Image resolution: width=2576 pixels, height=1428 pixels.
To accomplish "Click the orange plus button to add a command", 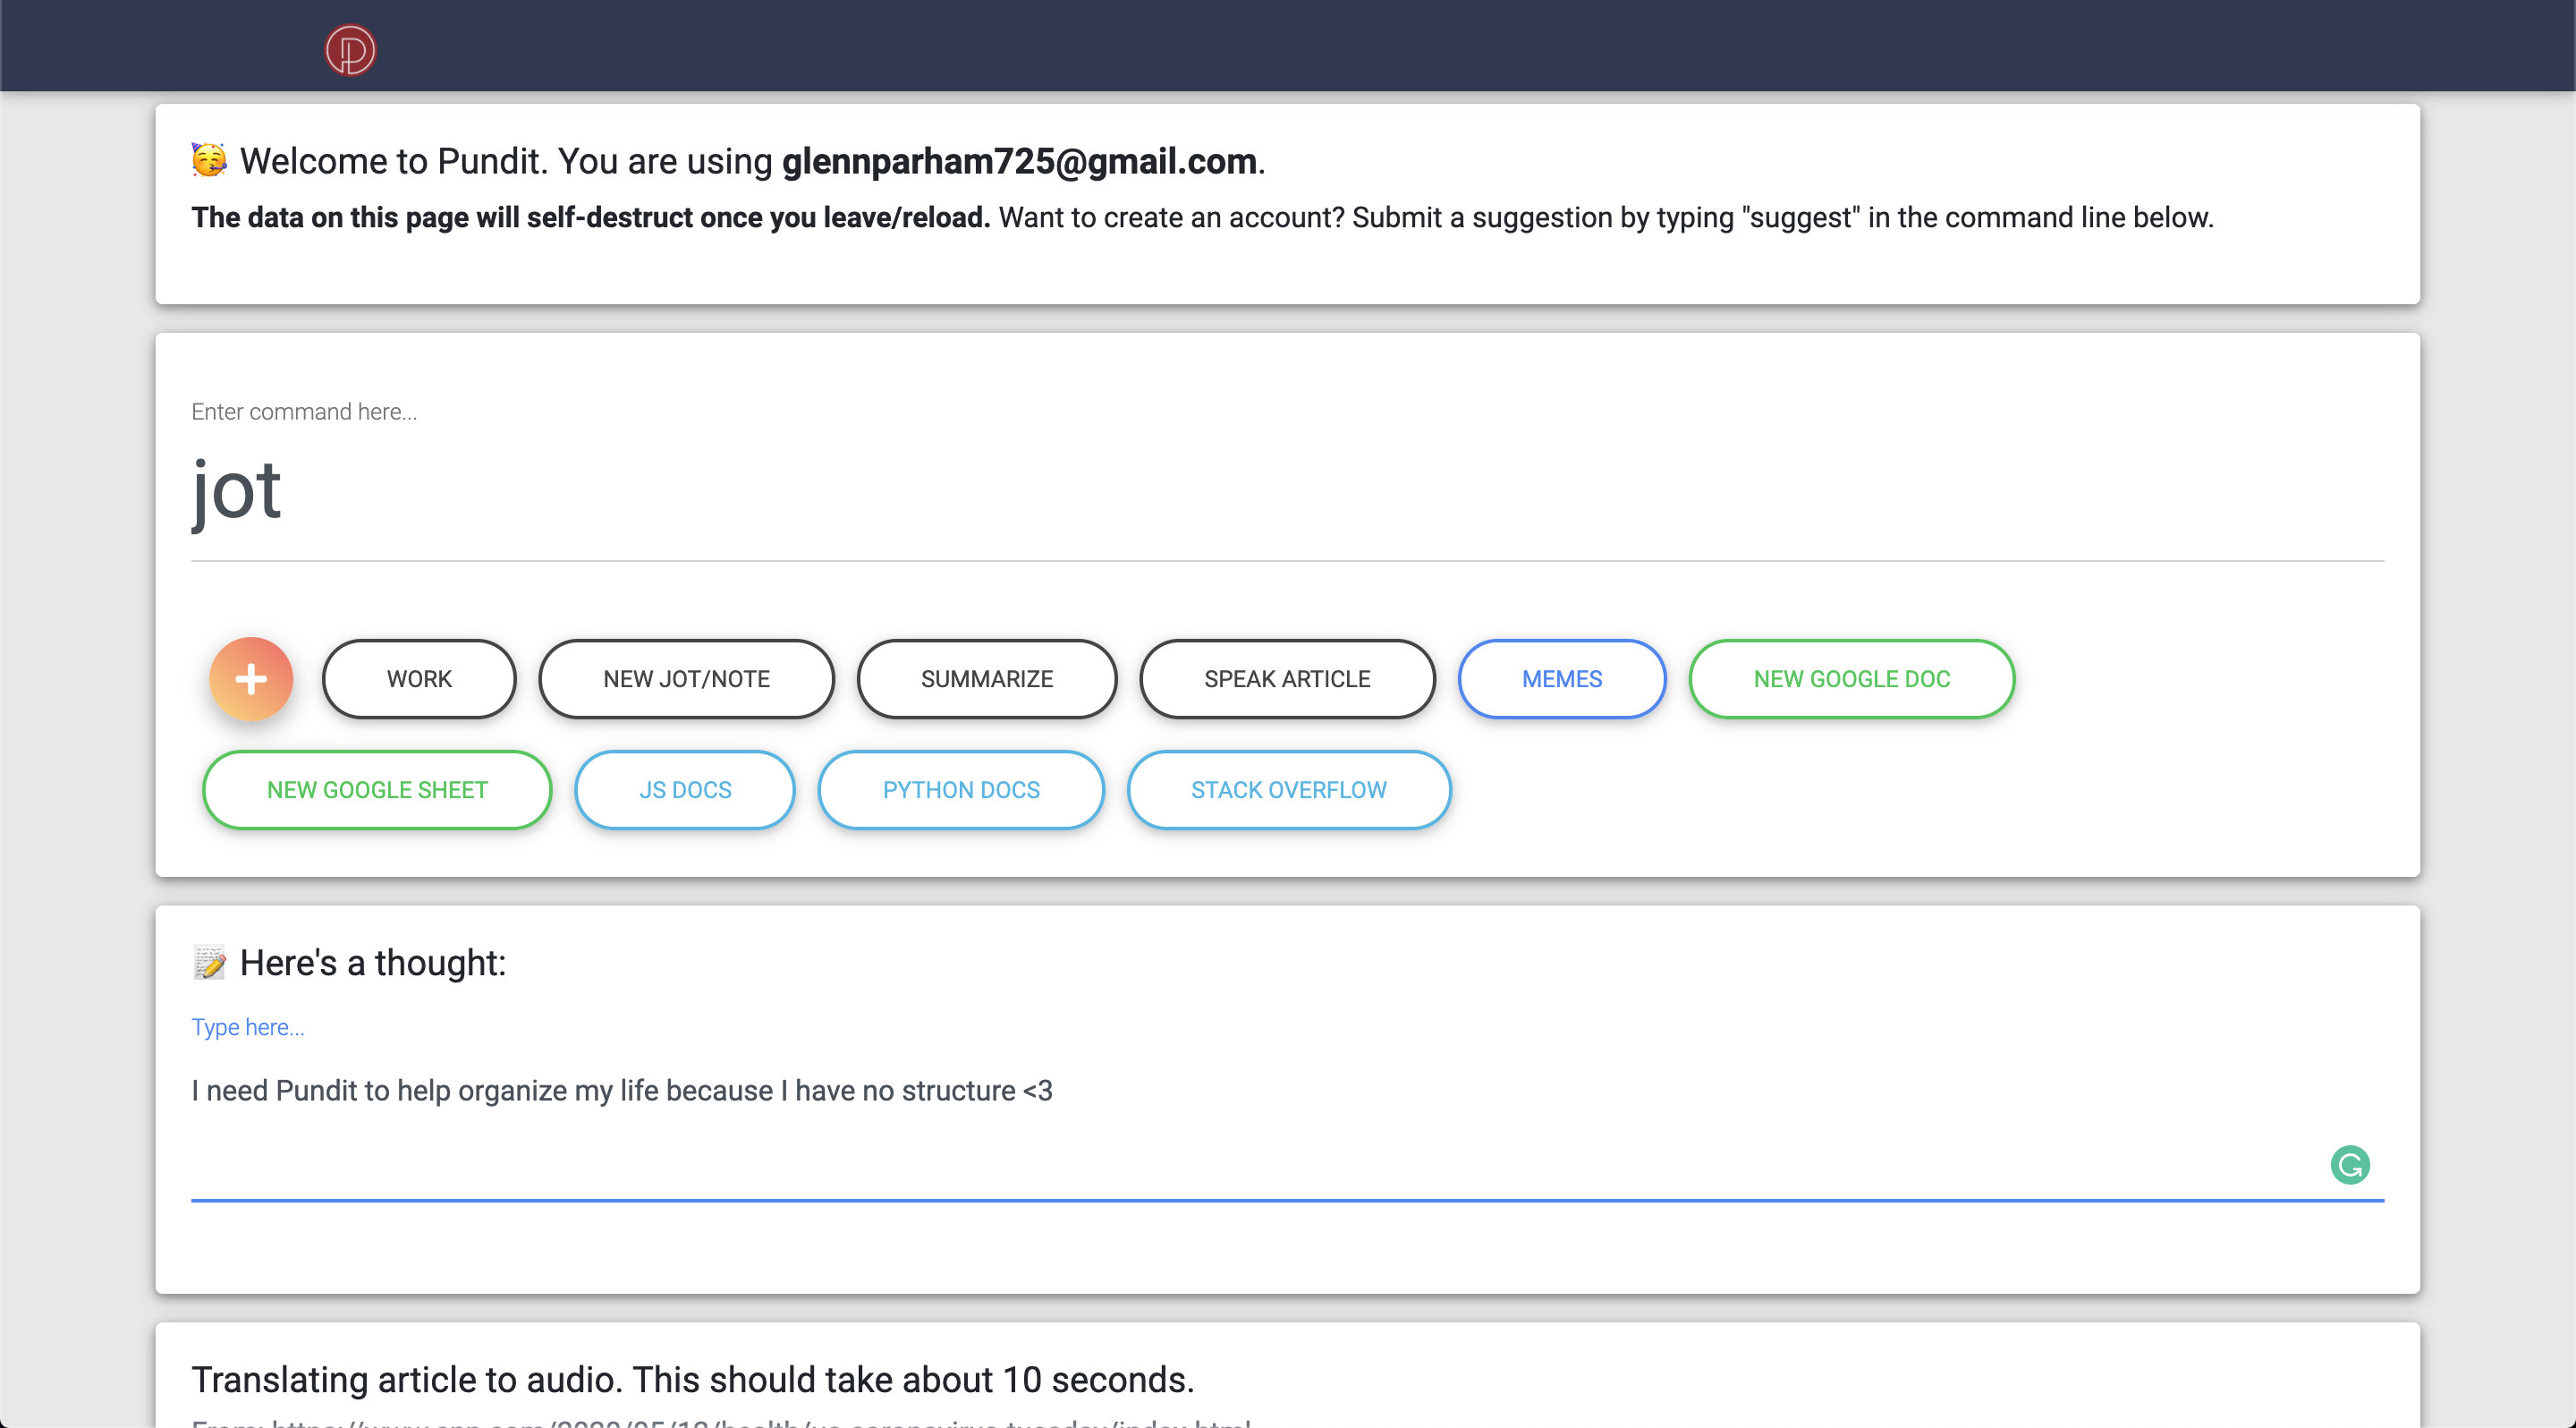I will [251, 679].
